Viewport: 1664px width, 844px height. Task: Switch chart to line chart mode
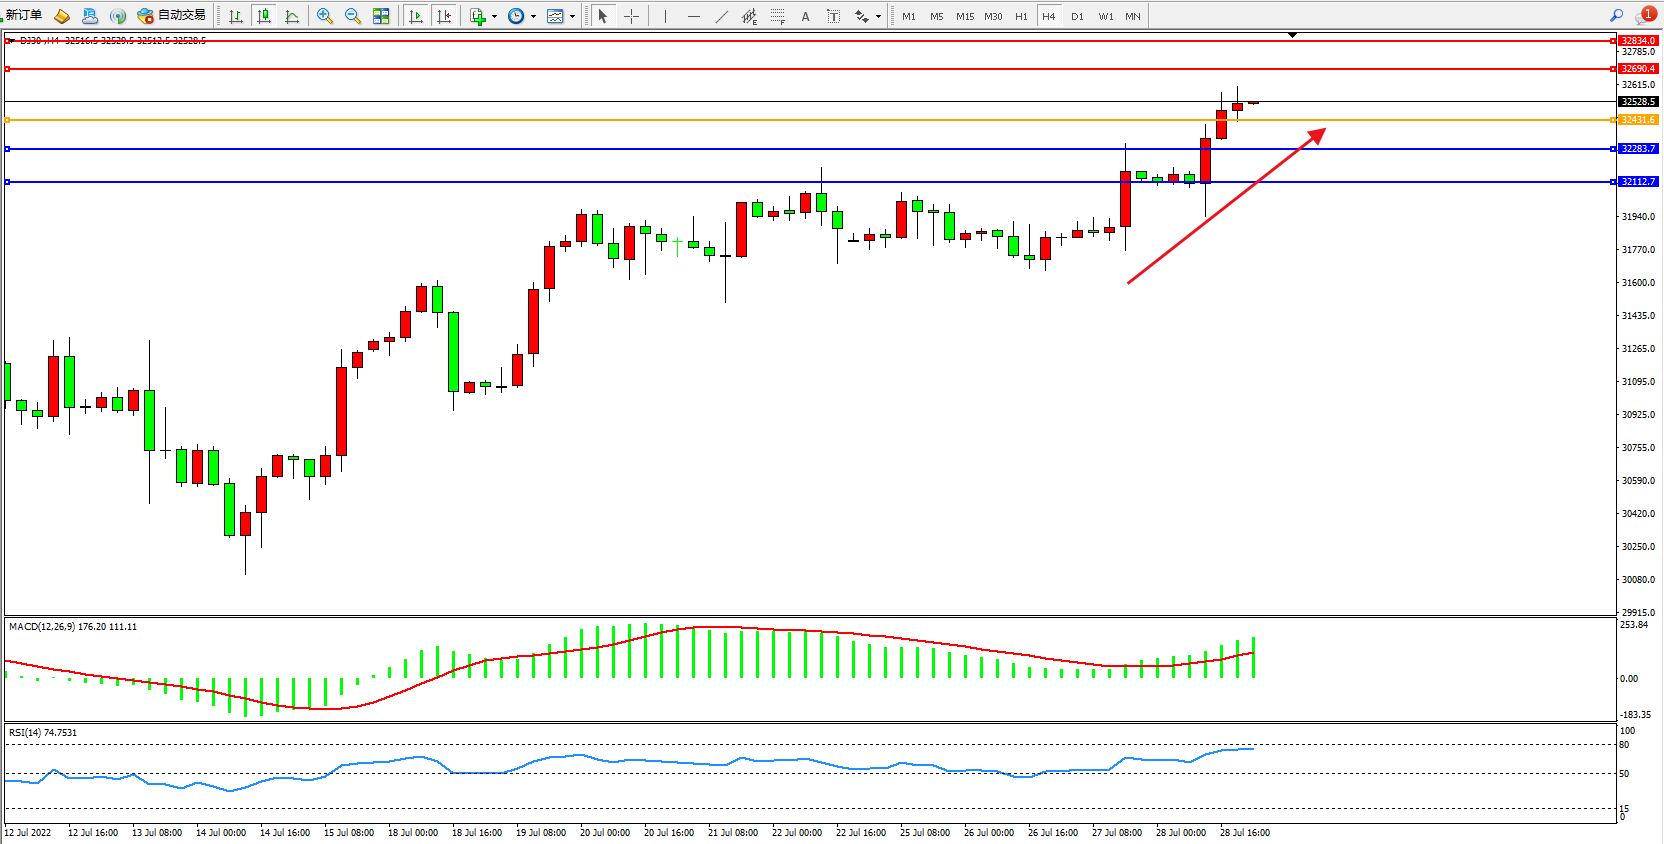(292, 16)
